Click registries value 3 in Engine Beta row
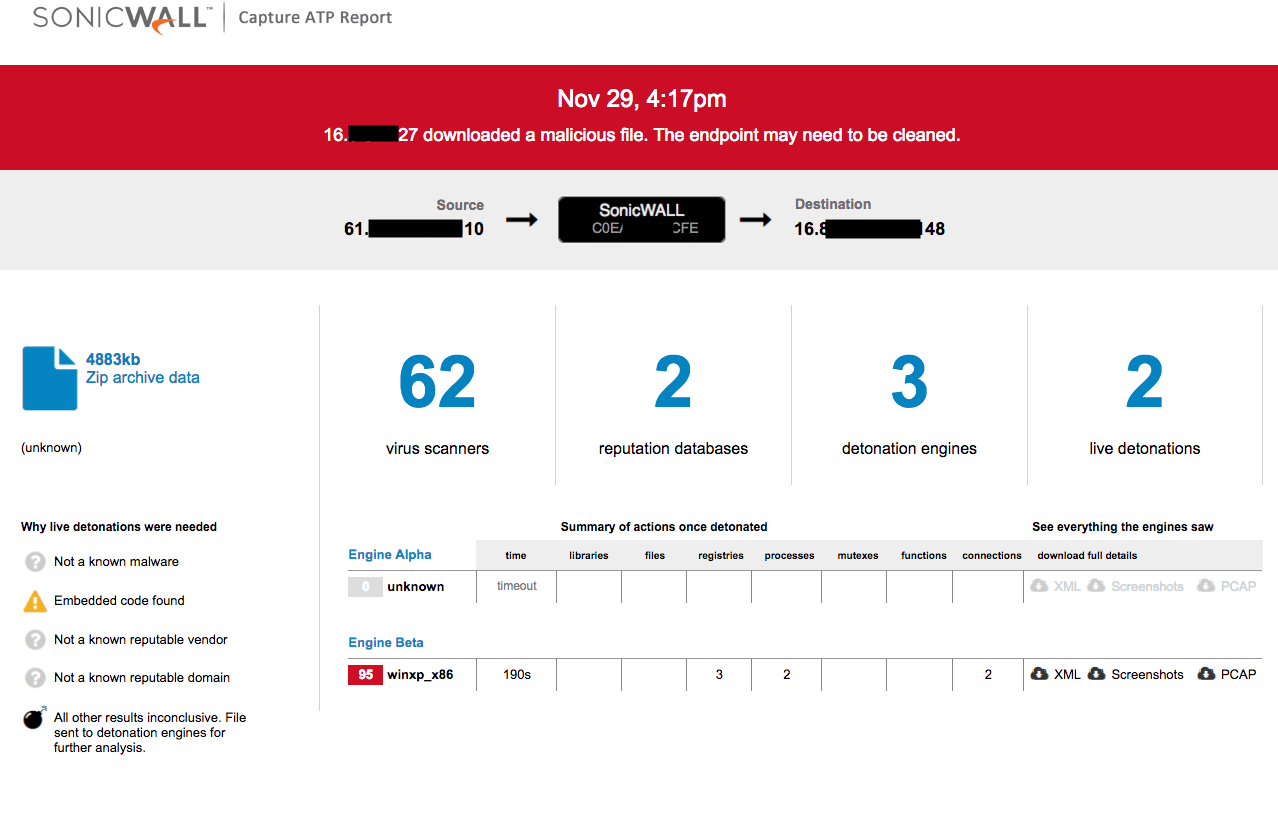 pos(719,675)
